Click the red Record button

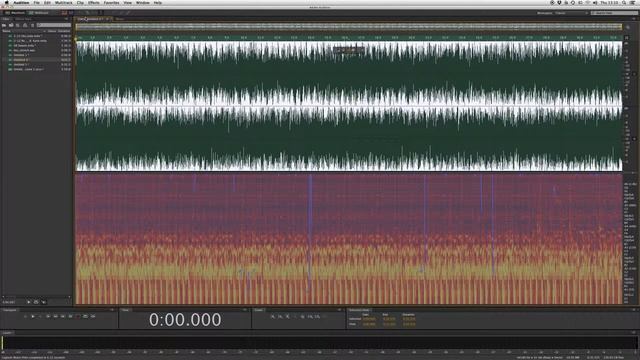(78, 316)
